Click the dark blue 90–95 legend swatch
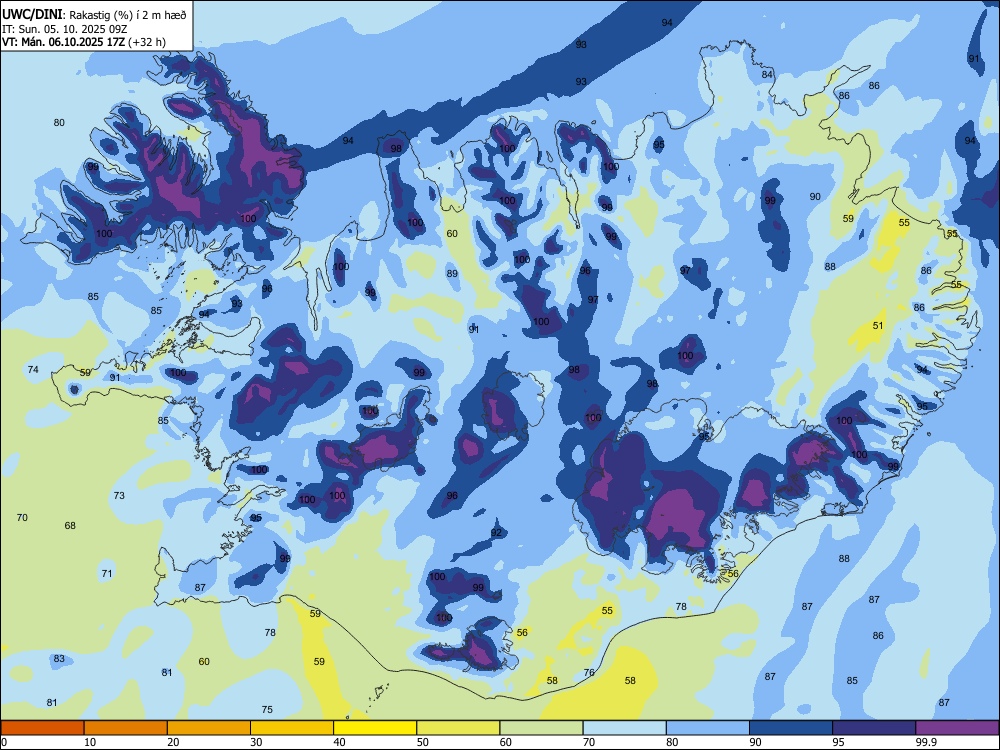This screenshot has height=750, width=1000. click(791, 728)
